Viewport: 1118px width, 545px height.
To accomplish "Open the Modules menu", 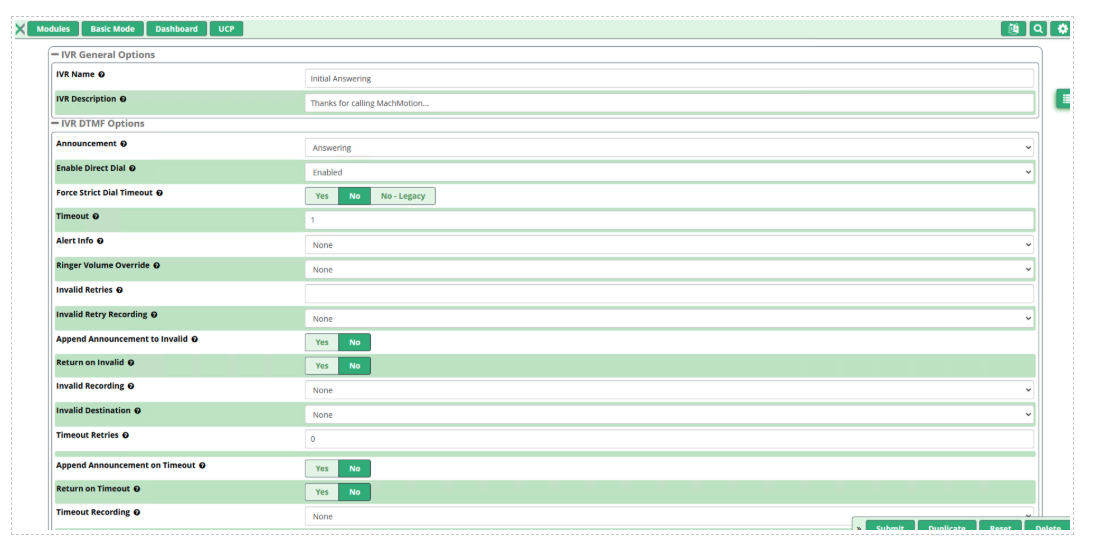I will click(53, 29).
